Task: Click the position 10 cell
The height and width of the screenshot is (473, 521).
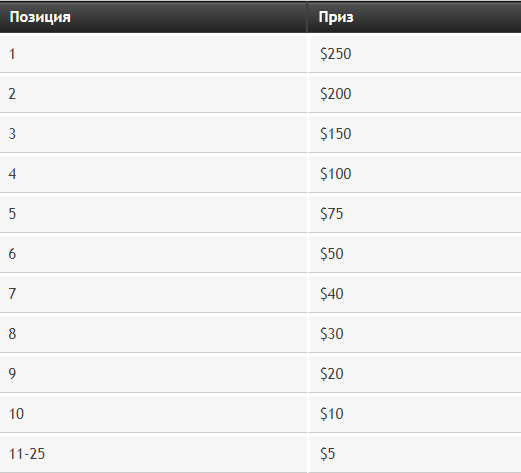Action: click(x=153, y=414)
